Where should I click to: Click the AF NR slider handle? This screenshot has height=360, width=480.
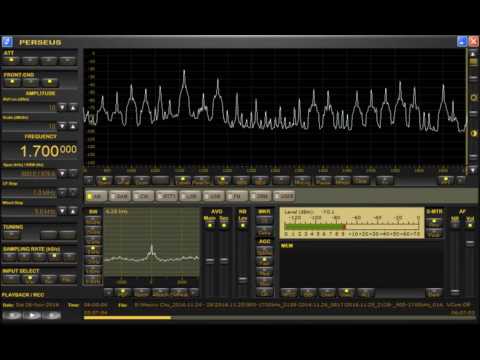pos(455,292)
